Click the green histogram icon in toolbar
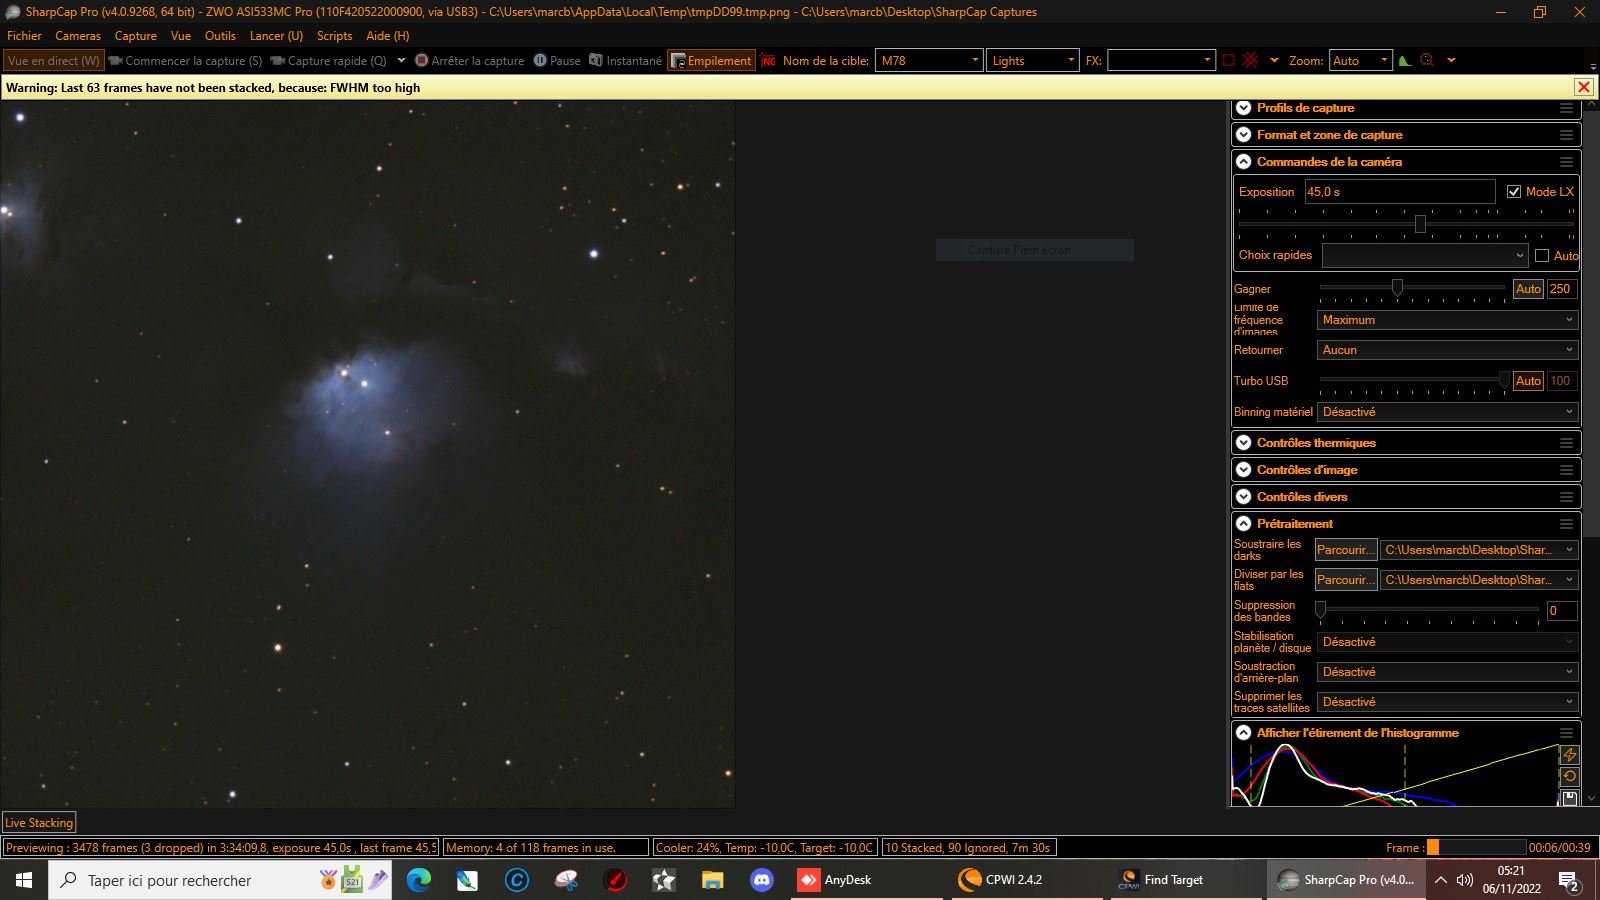Viewport: 1600px width, 900px height. pos(1405,61)
